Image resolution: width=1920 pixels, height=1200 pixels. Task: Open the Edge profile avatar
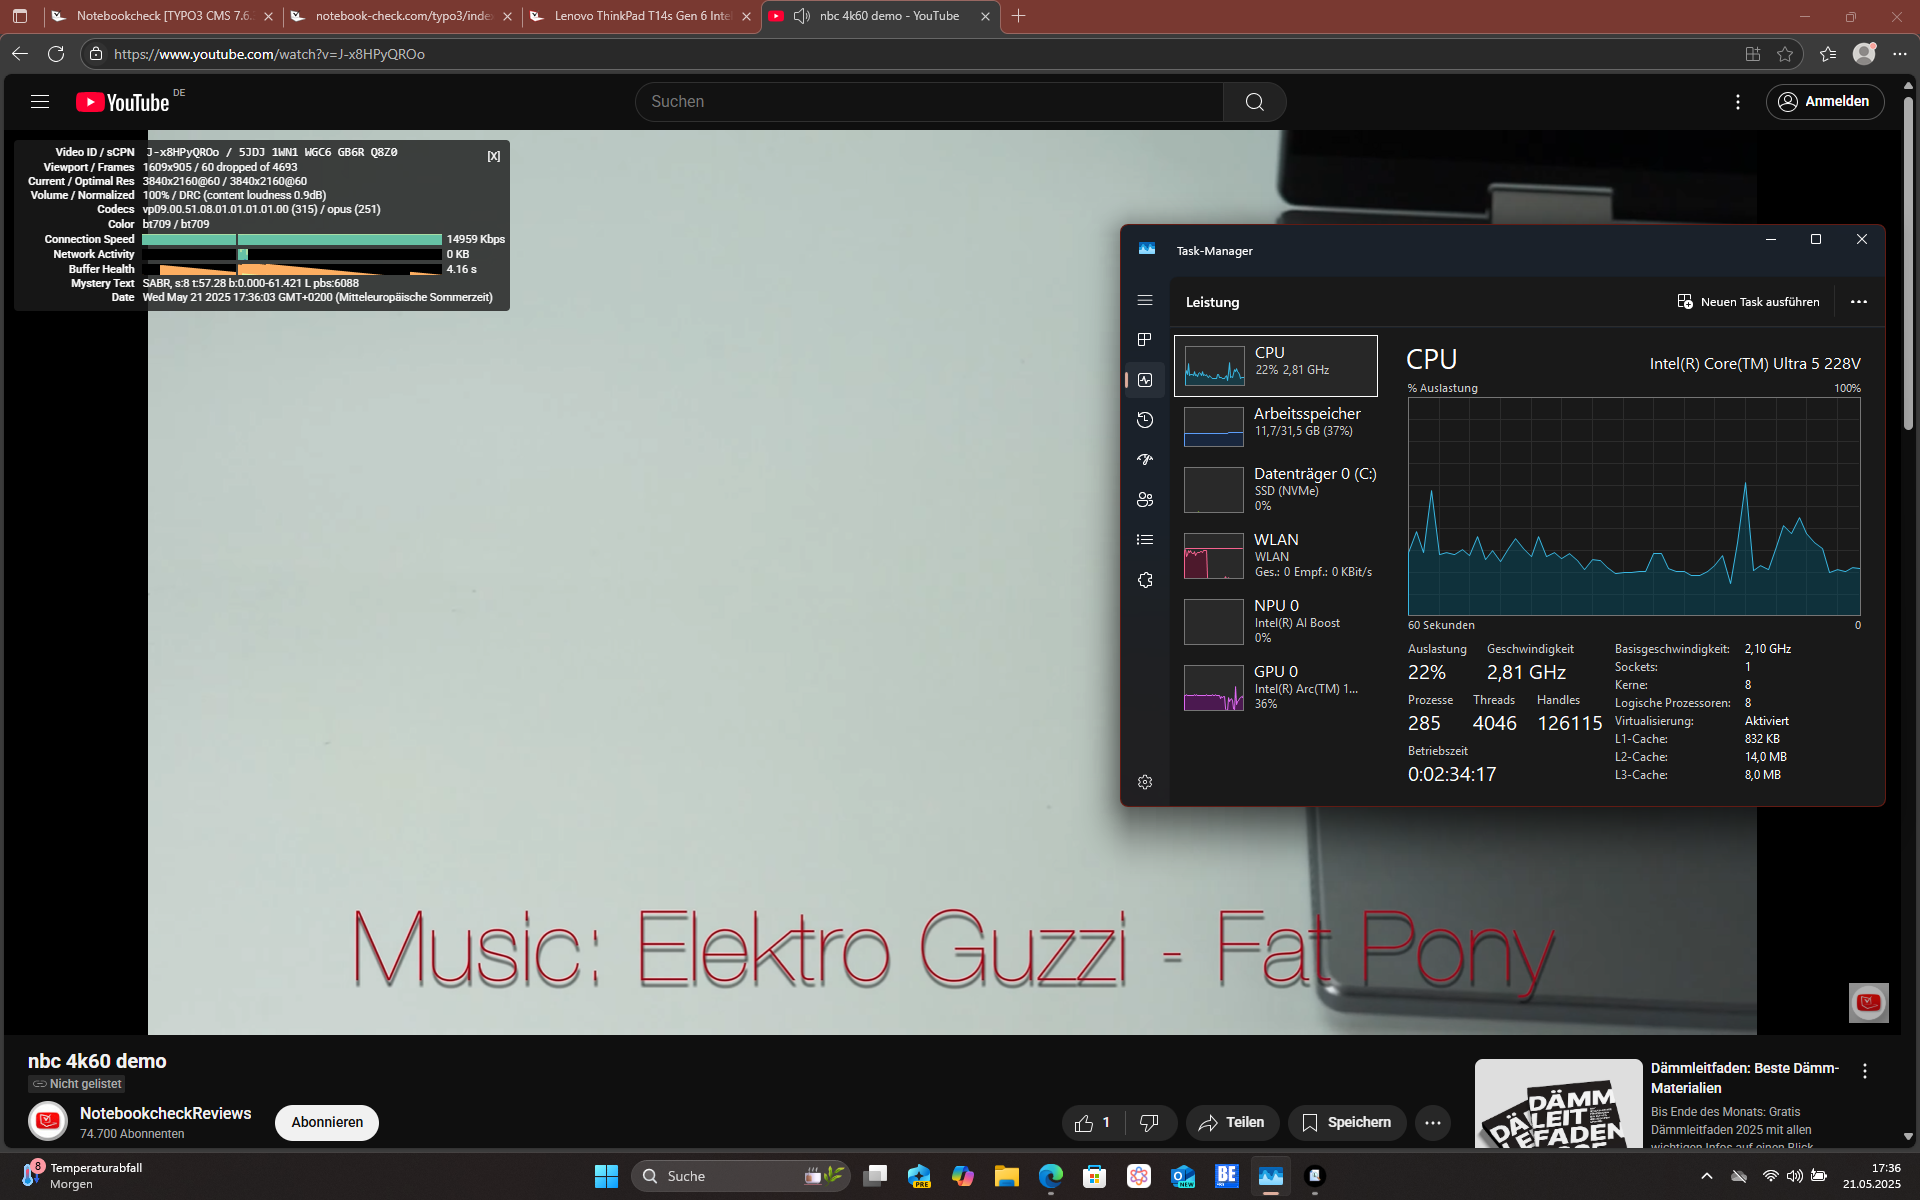1864,54
